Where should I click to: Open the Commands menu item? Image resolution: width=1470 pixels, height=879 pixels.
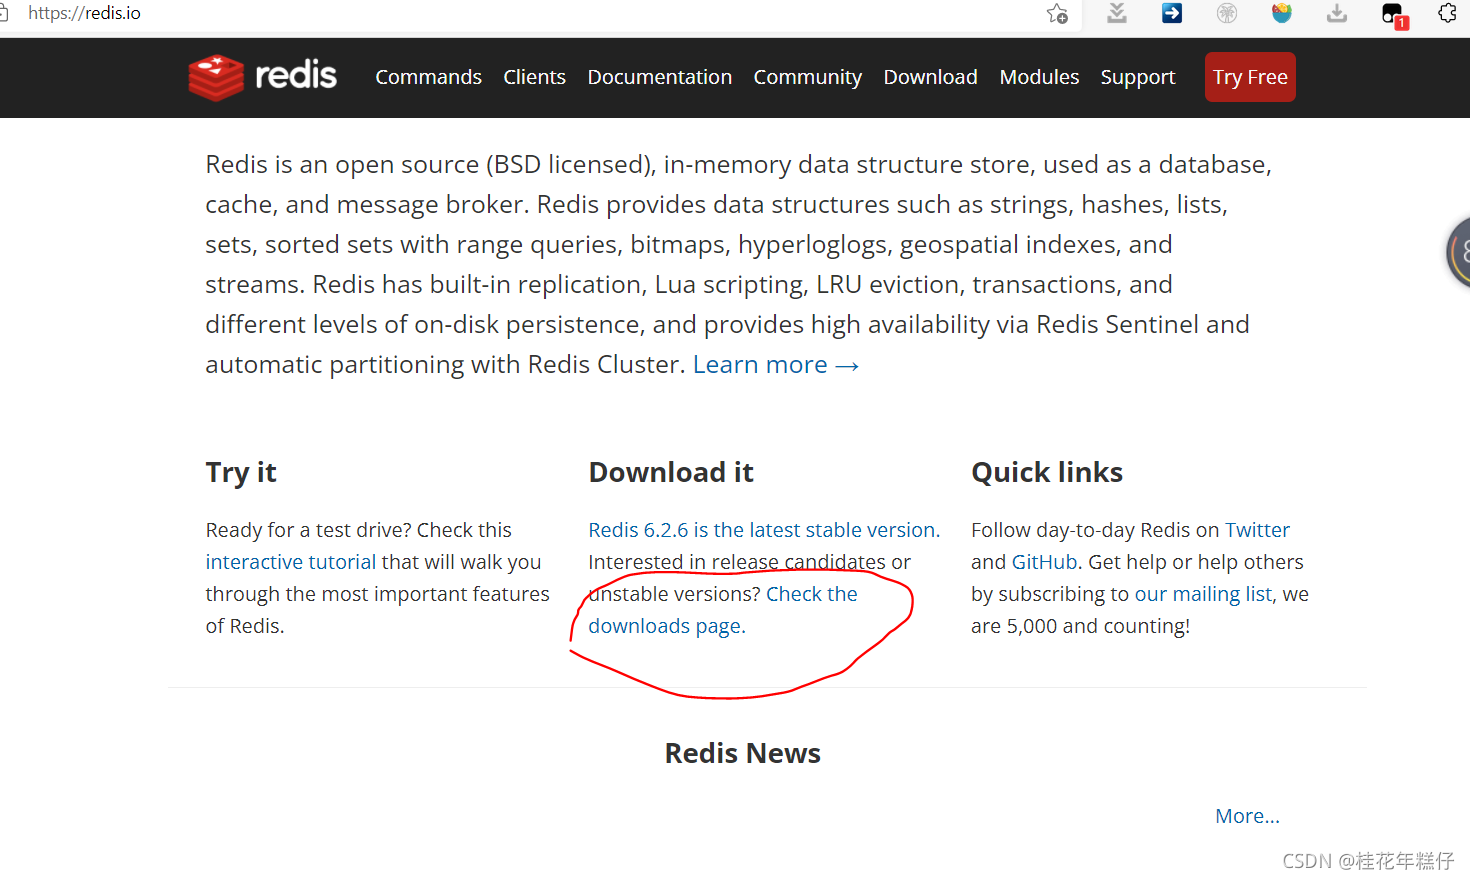[428, 77]
